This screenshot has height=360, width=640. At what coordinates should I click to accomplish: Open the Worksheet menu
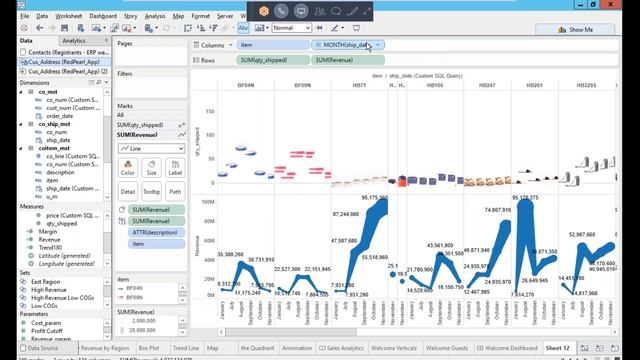pyautogui.click(x=69, y=16)
